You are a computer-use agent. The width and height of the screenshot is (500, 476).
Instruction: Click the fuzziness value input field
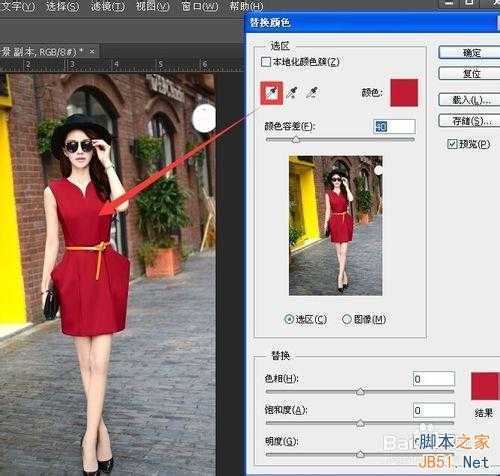point(394,127)
